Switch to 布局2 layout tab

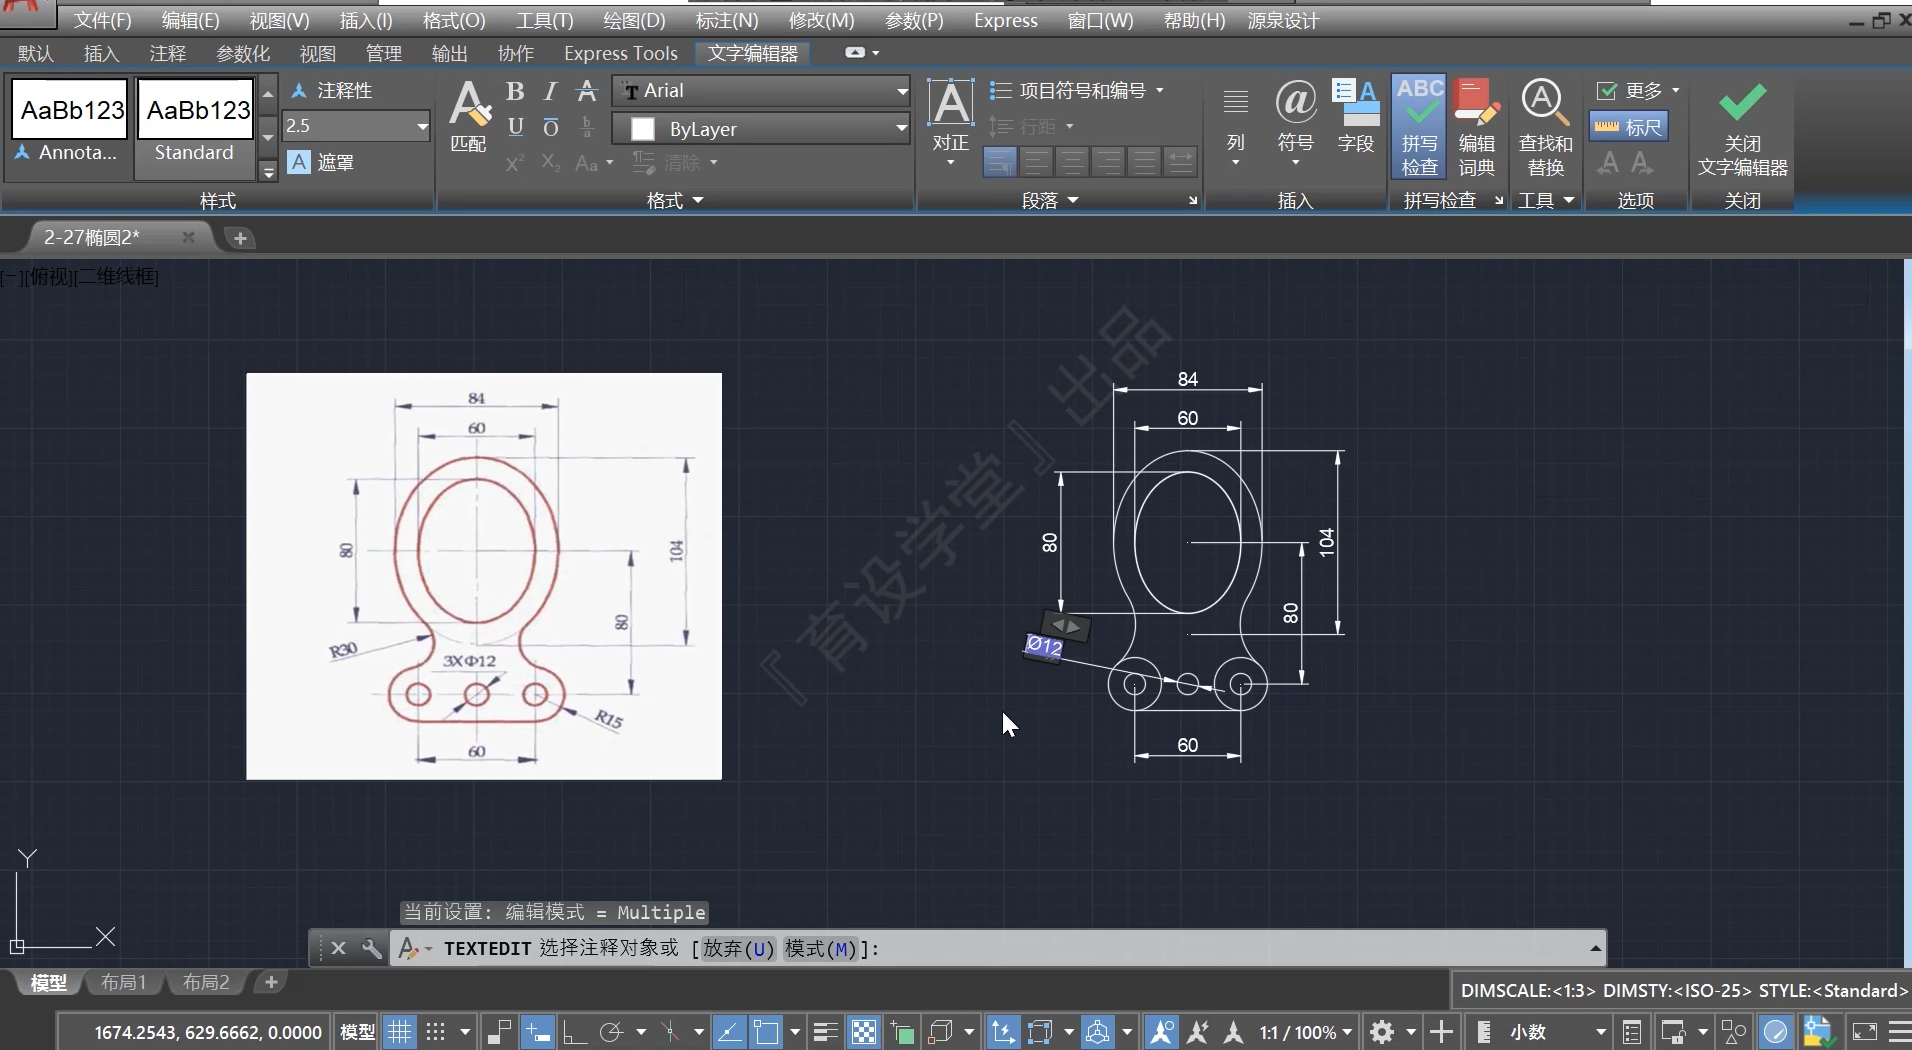pyautogui.click(x=206, y=982)
